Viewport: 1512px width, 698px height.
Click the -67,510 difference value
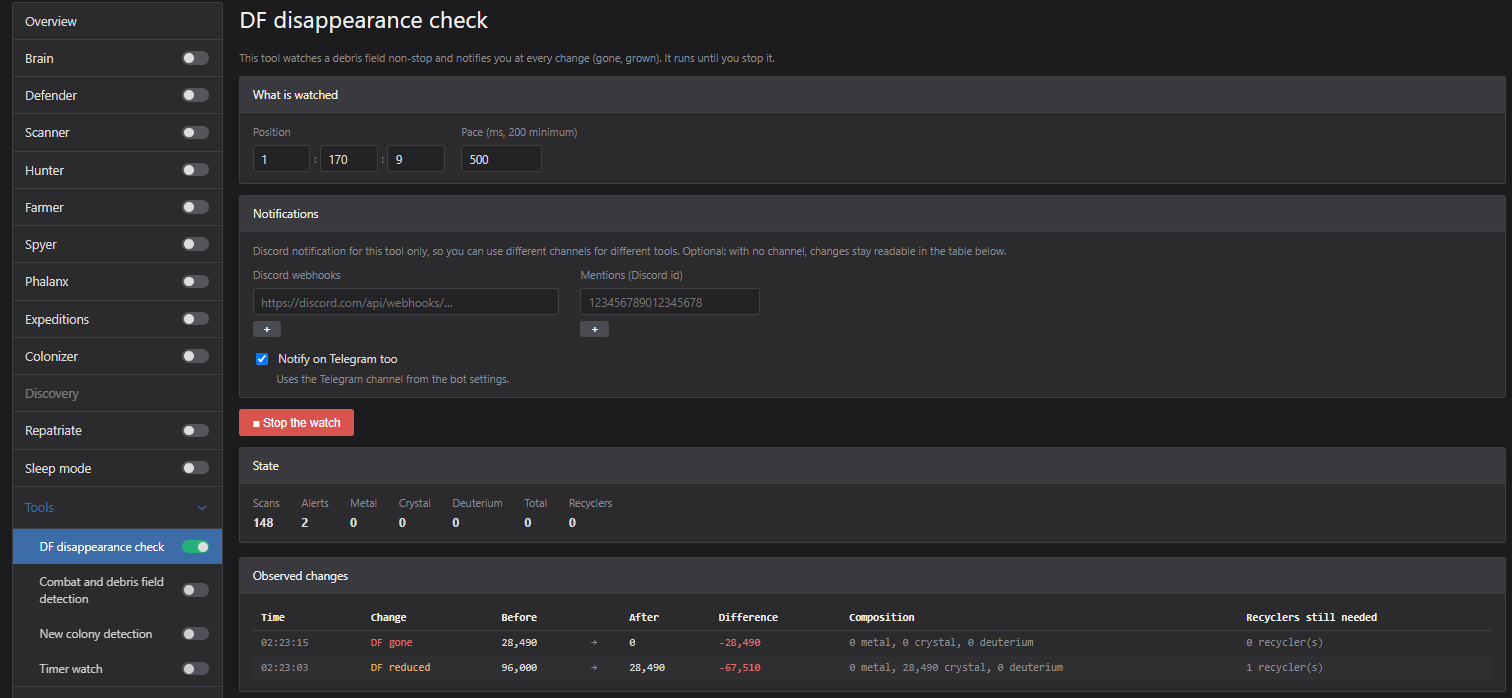click(x=739, y=667)
